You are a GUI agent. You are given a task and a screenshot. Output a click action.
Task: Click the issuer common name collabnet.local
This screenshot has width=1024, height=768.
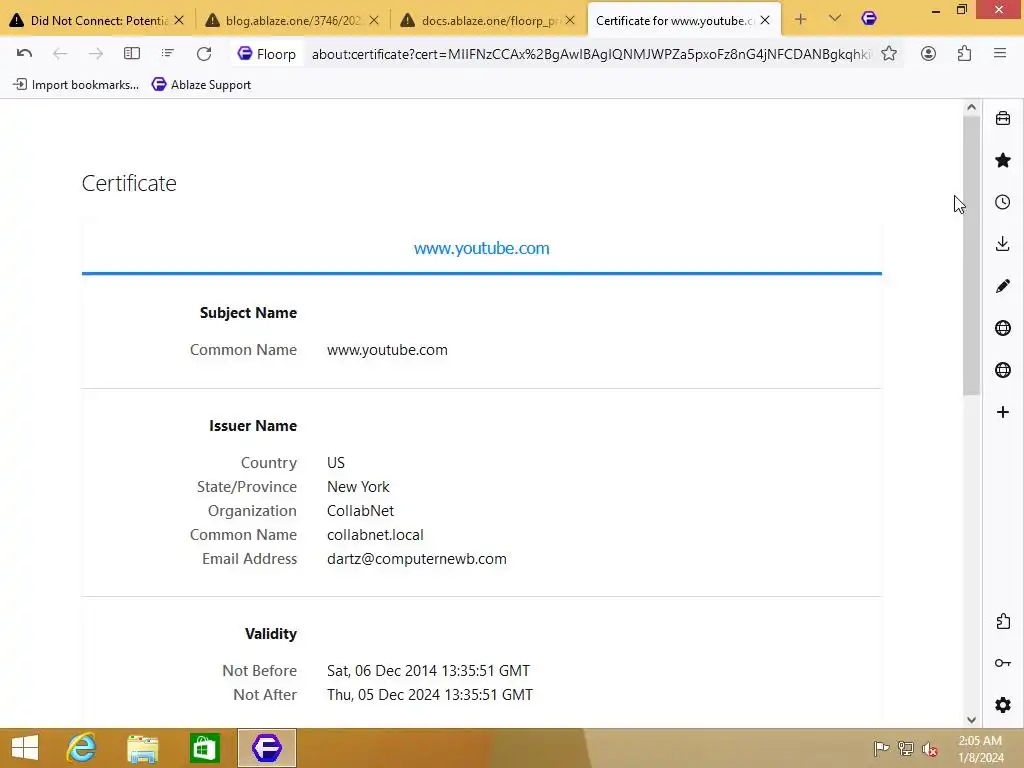click(375, 535)
